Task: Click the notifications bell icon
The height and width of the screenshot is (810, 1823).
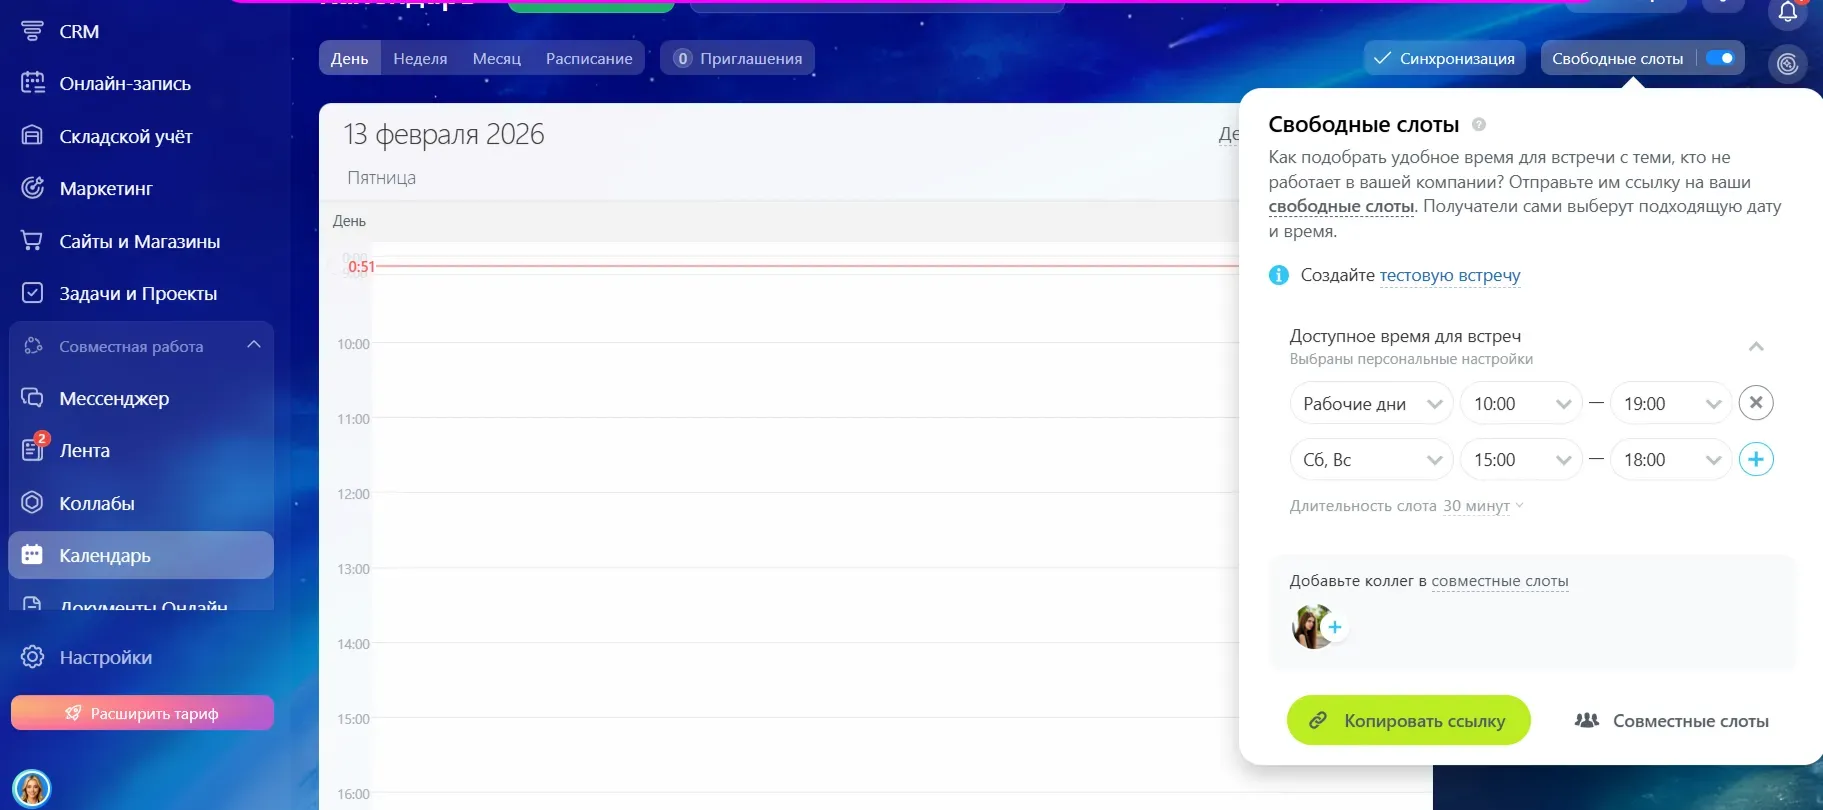Action: tap(1788, 13)
